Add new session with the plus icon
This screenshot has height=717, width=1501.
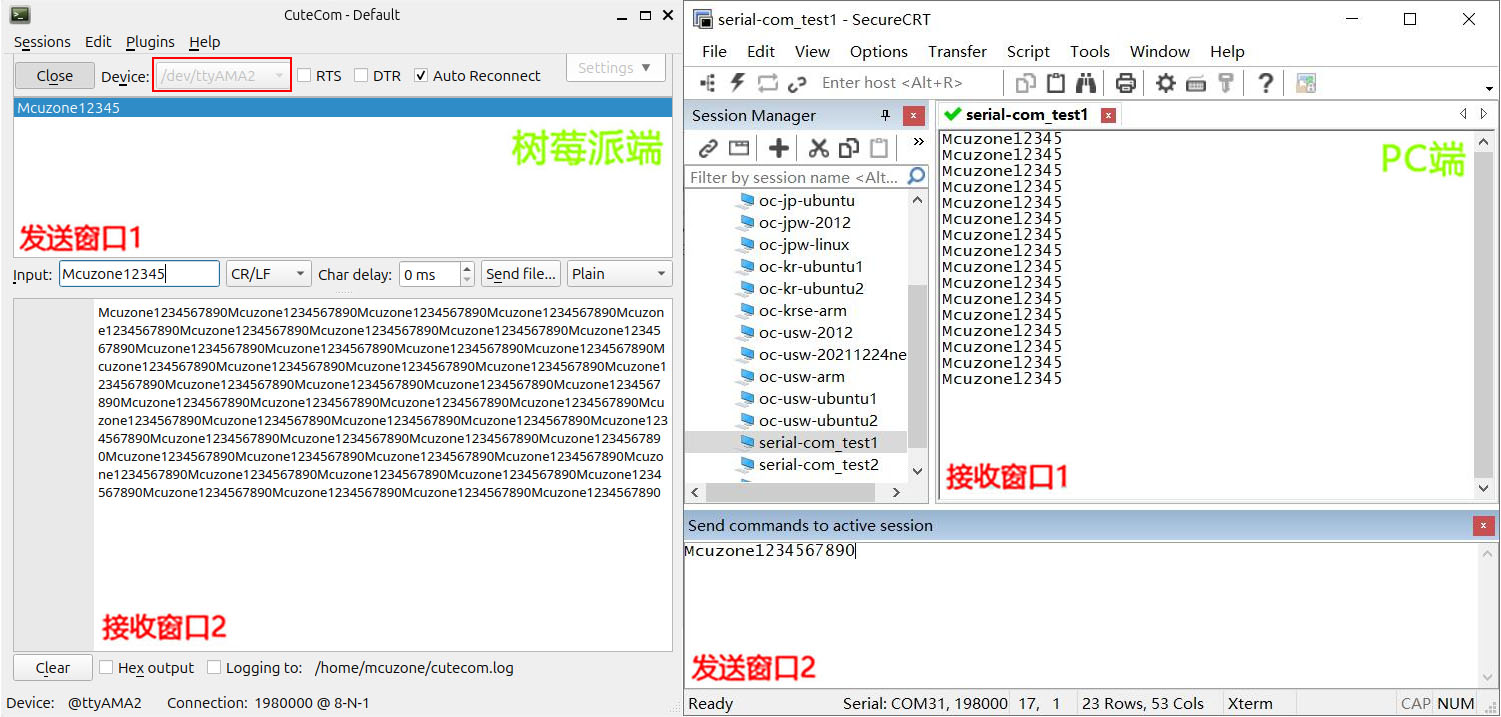778,148
